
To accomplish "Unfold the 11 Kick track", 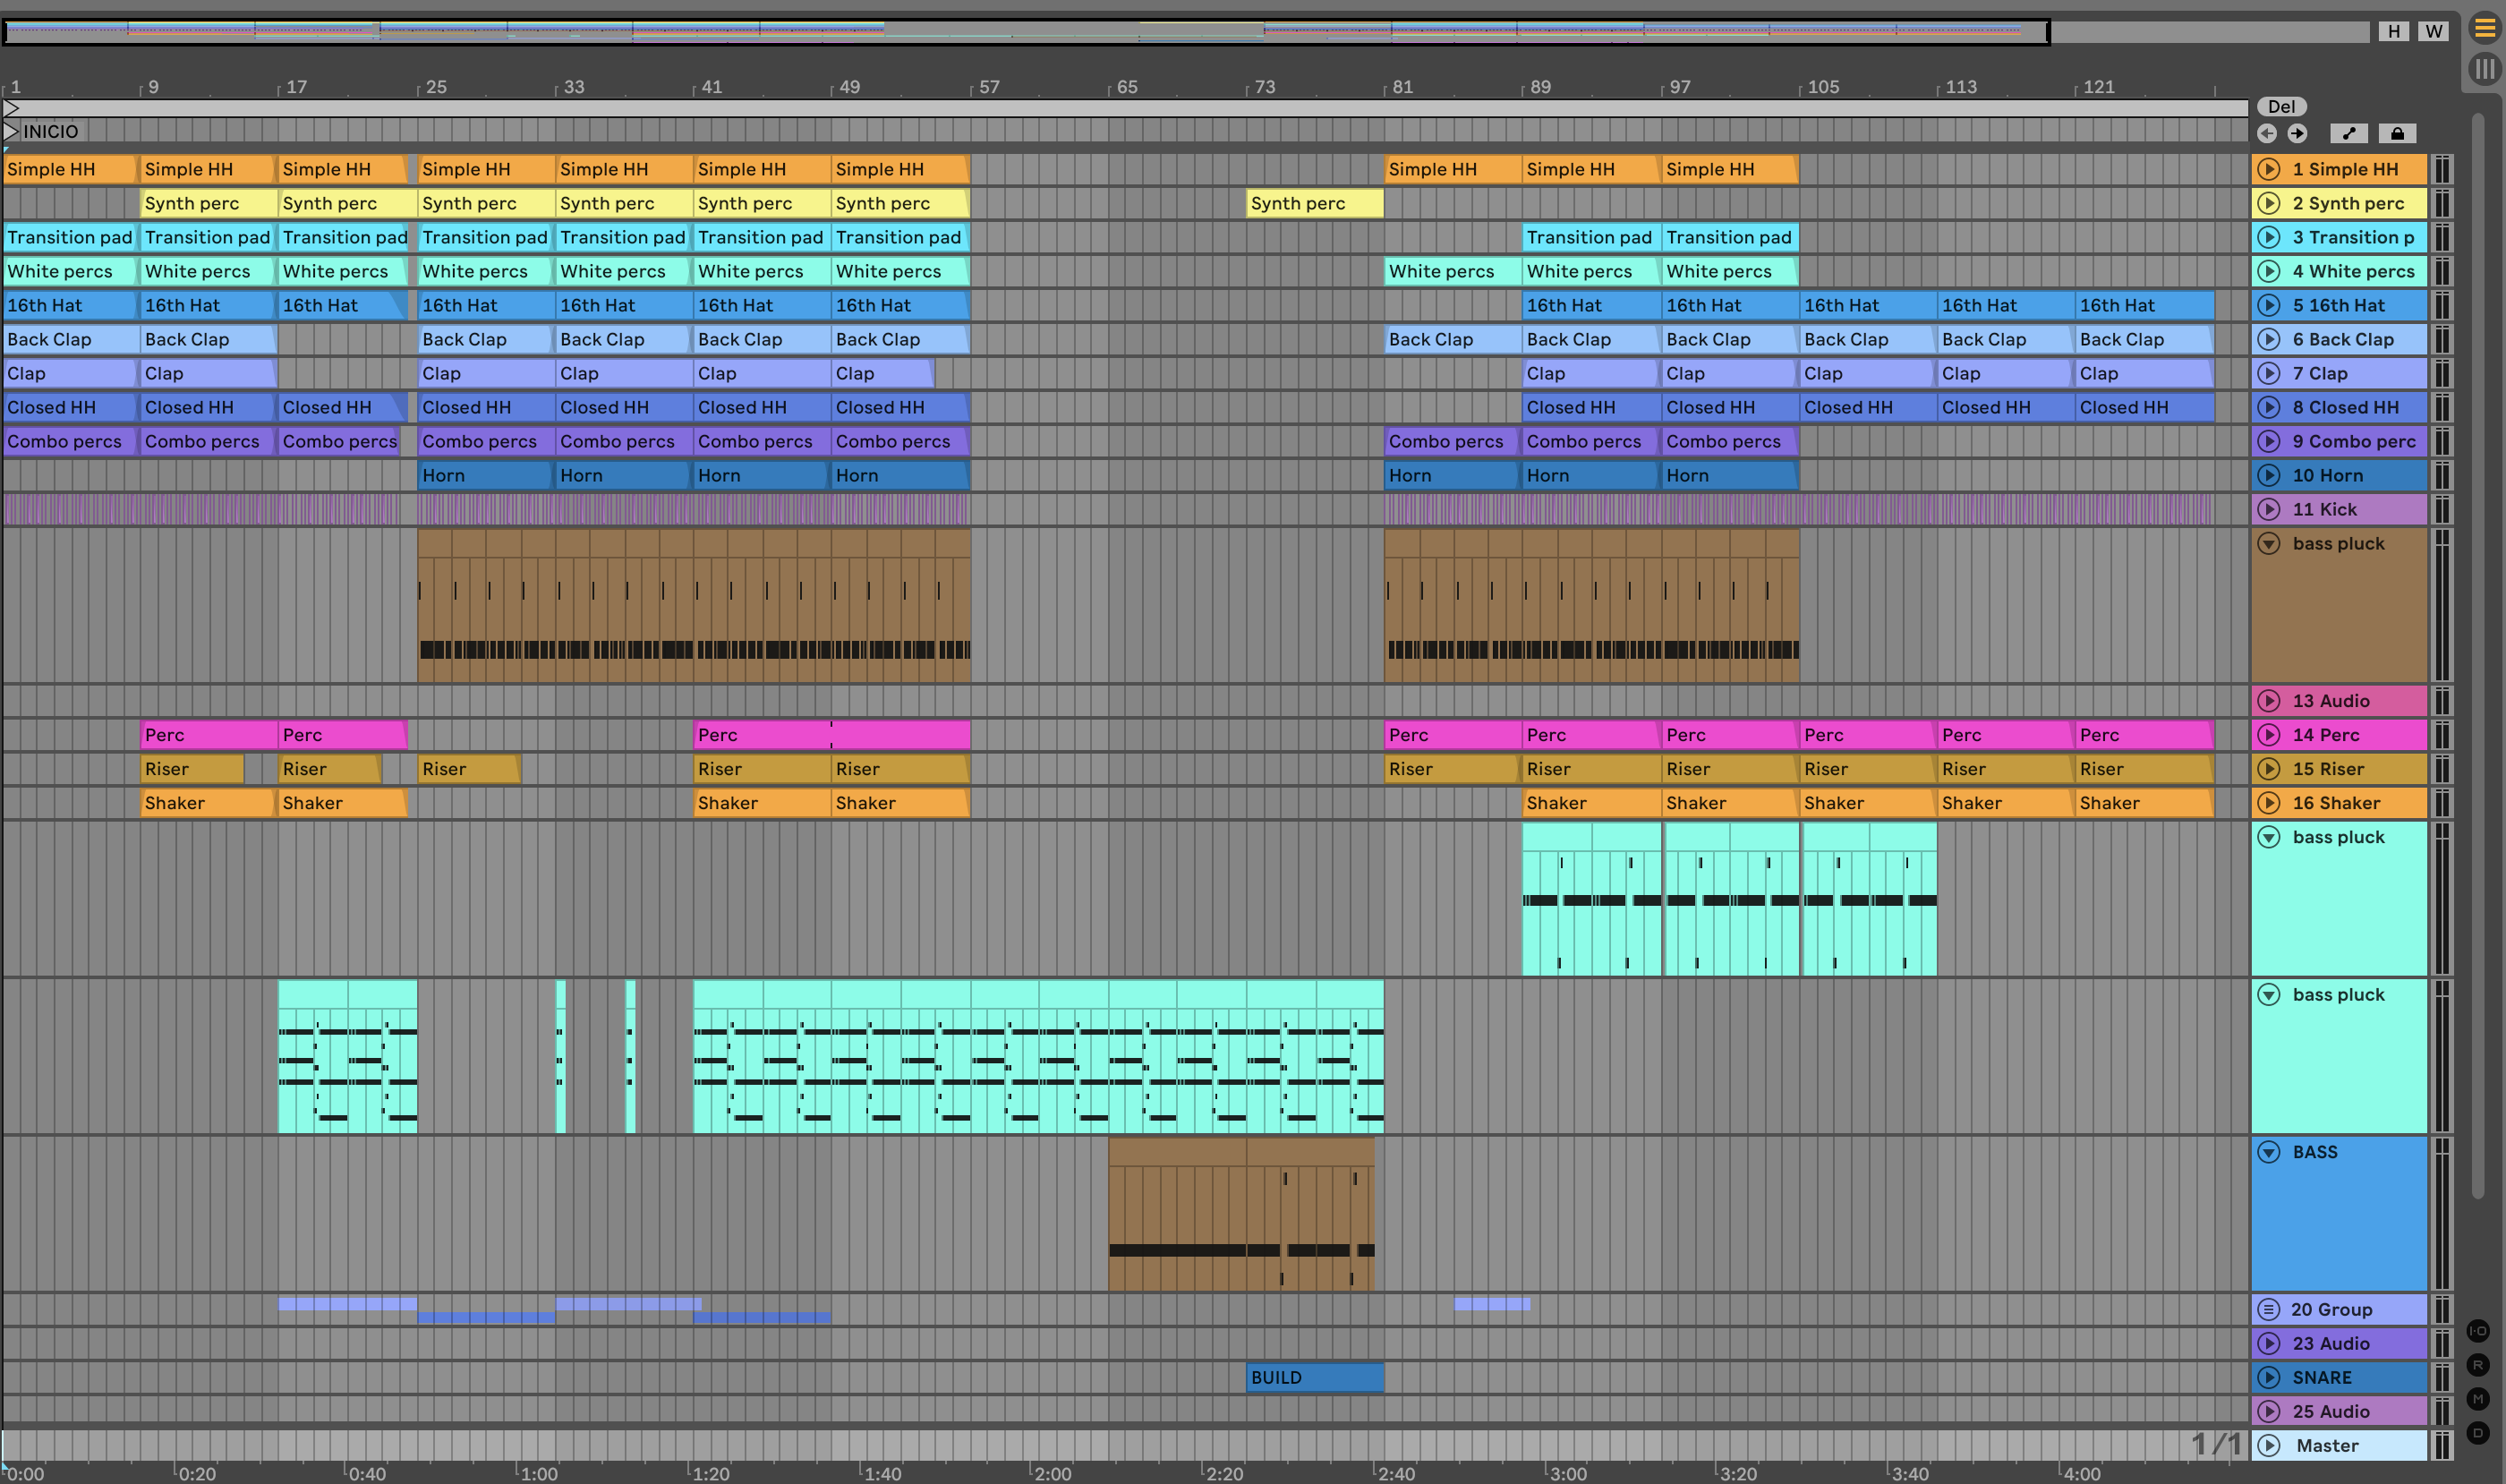I will point(2269,509).
